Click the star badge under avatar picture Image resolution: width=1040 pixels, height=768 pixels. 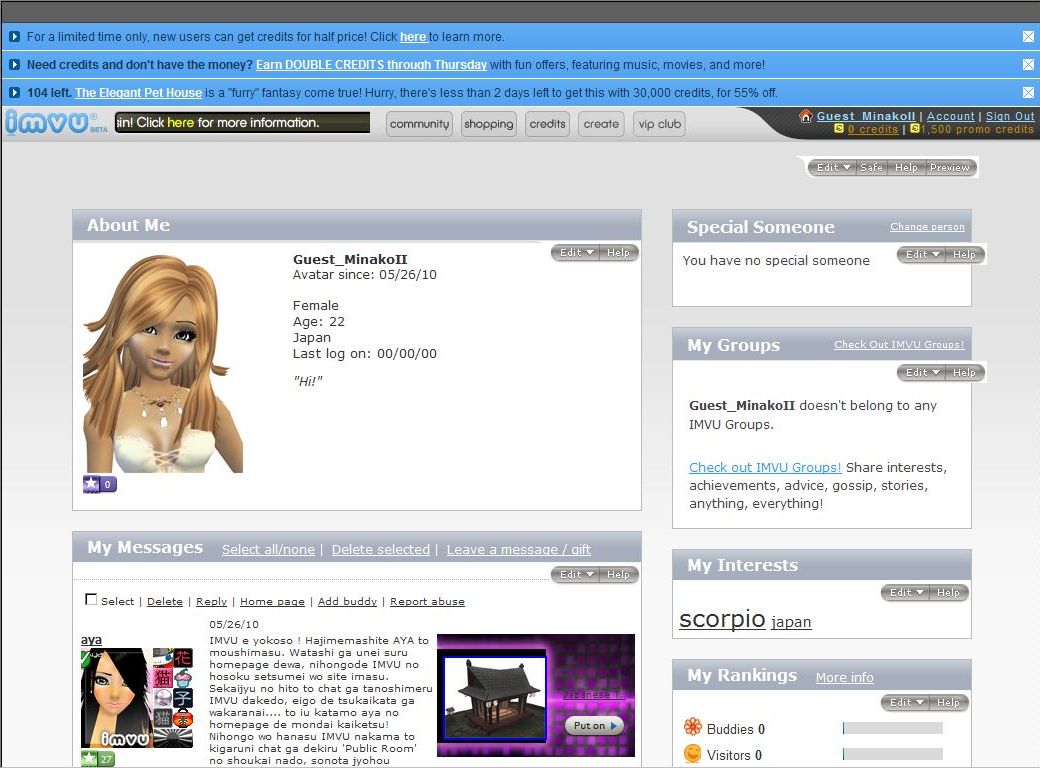tap(99, 484)
